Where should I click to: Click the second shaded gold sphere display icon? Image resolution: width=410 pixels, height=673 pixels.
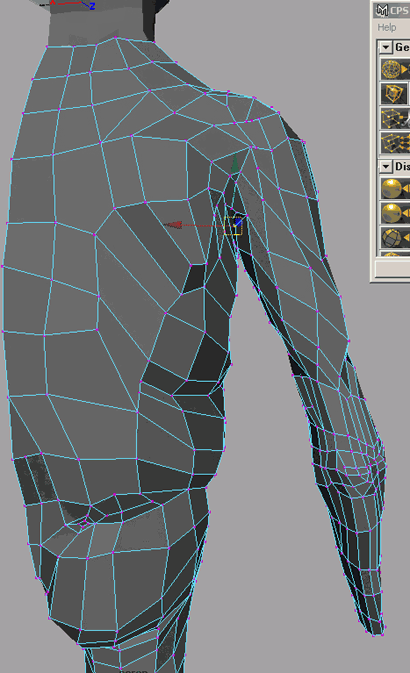(x=395, y=213)
